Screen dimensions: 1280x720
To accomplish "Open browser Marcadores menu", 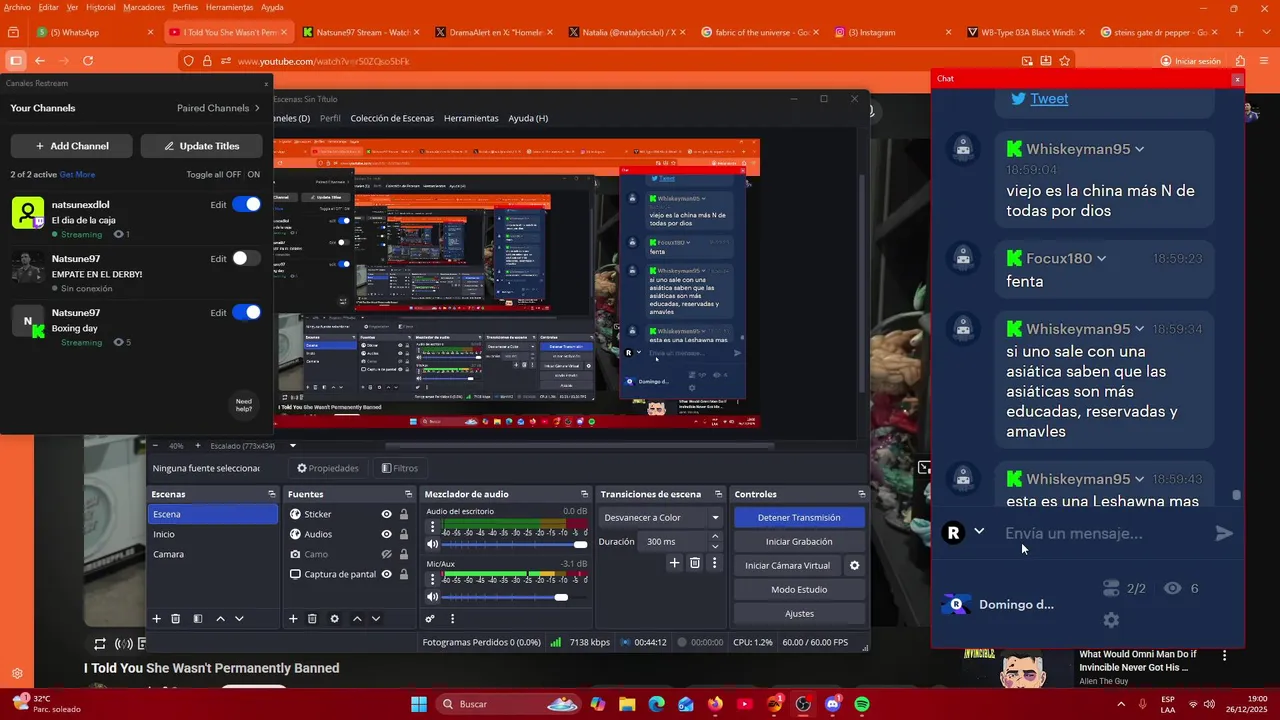I will (x=144, y=7).
